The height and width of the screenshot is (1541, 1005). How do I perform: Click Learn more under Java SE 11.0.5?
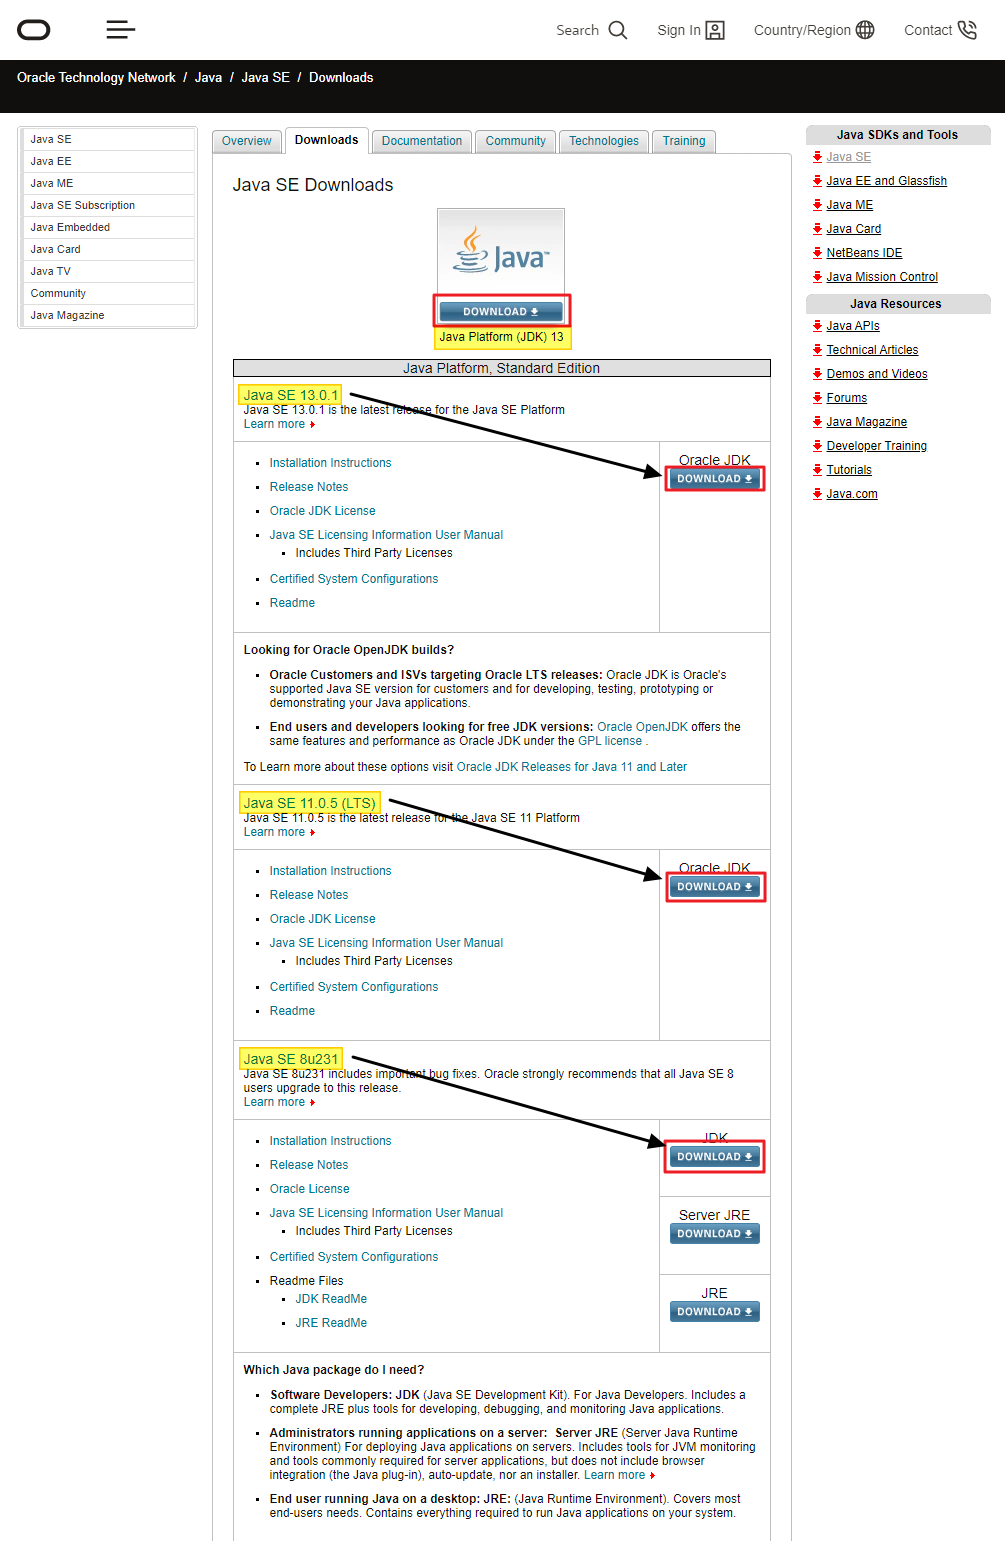[x=274, y=832]
